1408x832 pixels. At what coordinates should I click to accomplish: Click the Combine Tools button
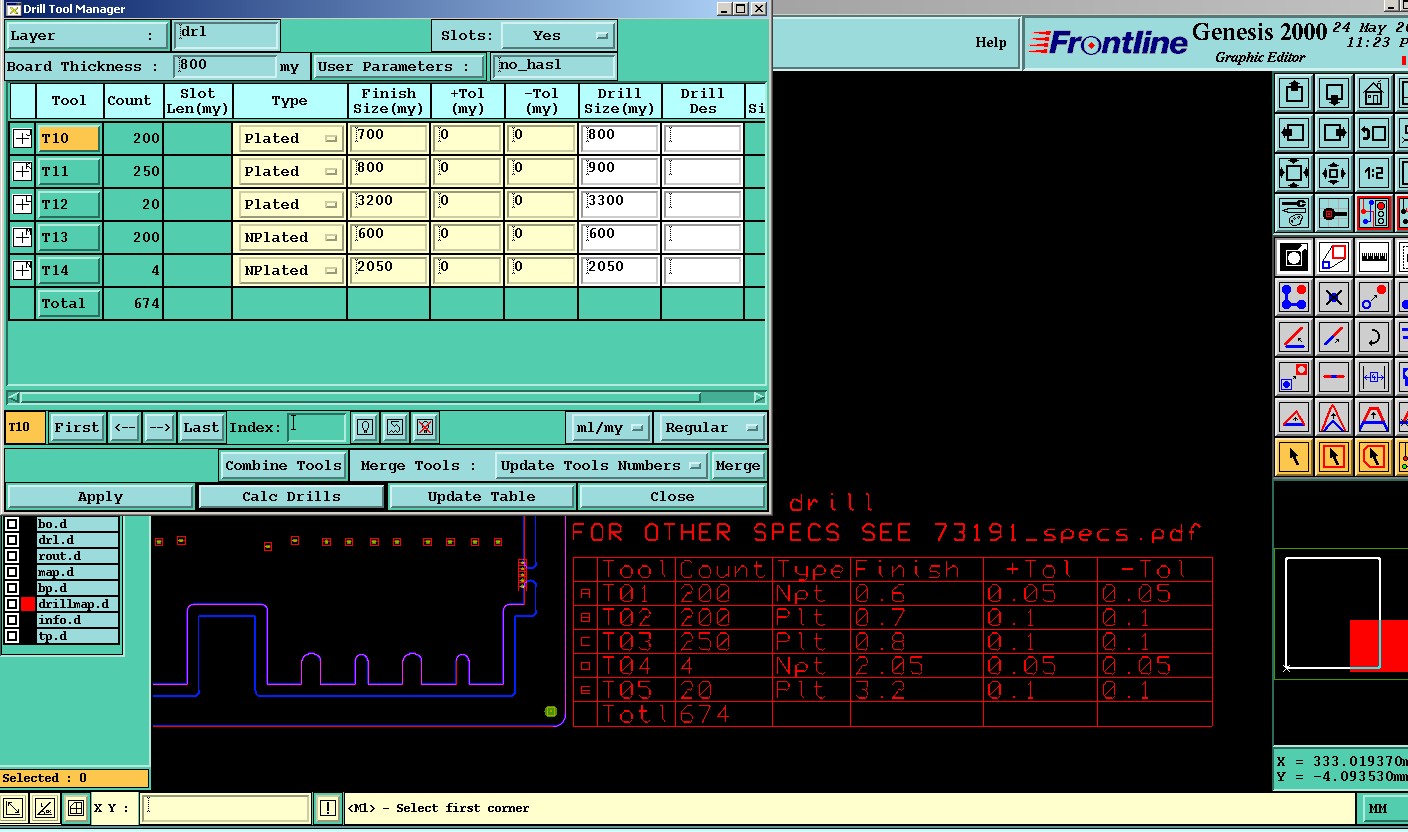(283, 466)
